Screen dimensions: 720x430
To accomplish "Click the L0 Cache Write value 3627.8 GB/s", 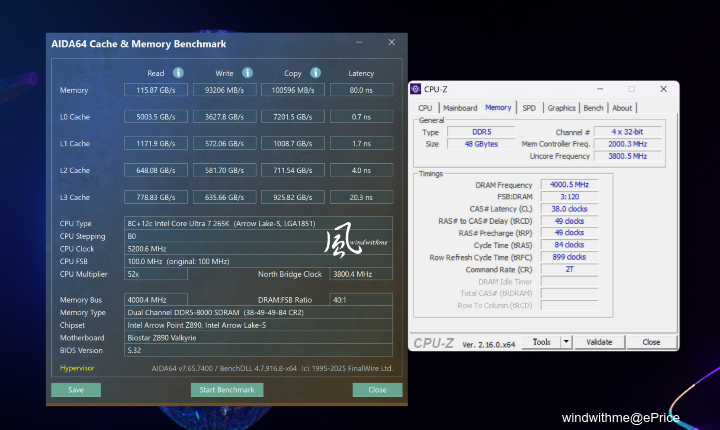I will (x=225, y=117).
